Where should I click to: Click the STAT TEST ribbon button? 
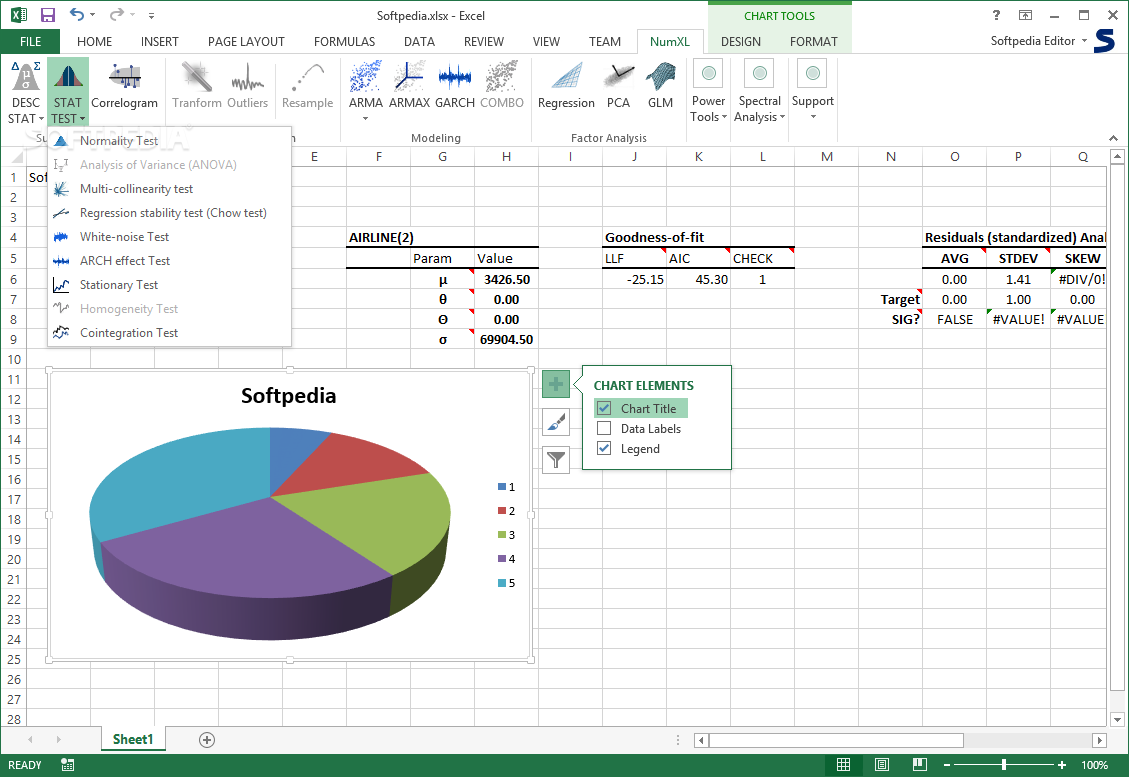(68, 92)
